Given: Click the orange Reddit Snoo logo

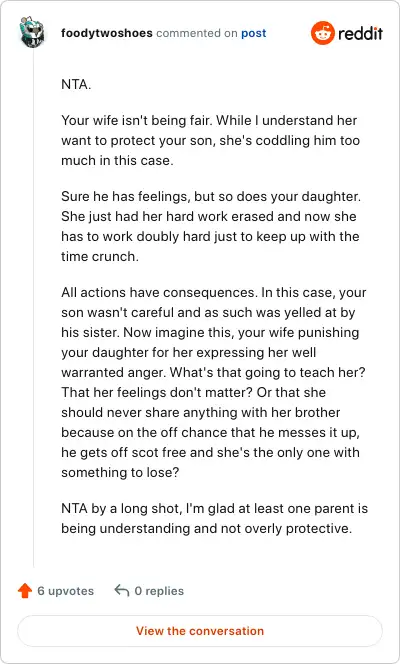Looking at the screenshot, I should pyautogui.click(x=323, y=33).
